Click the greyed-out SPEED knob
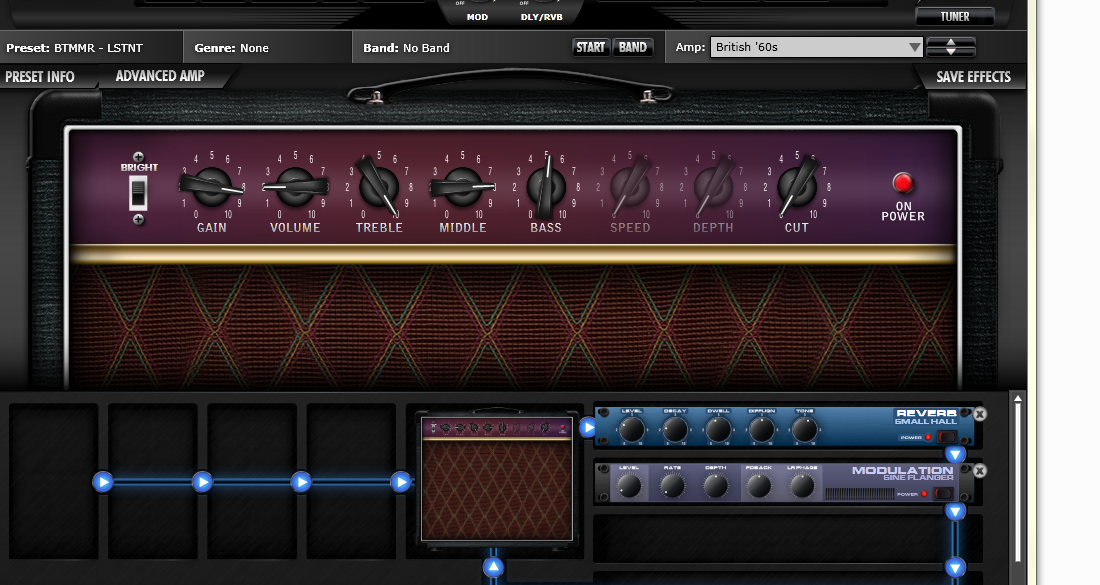 630,186
